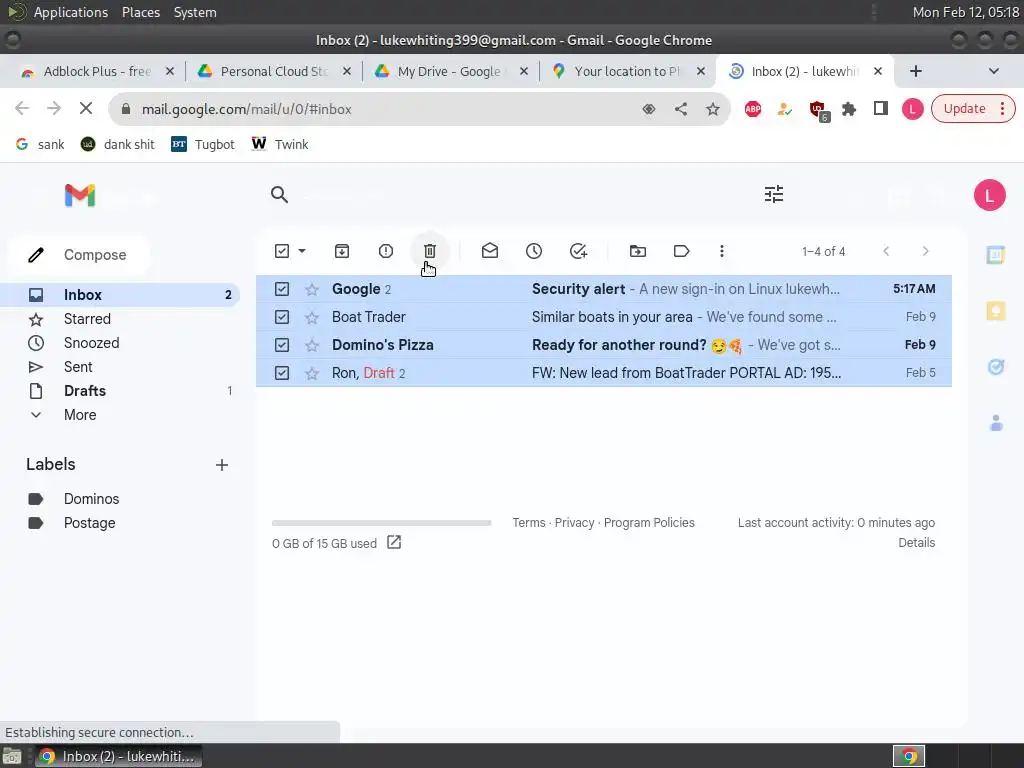Image resolution: width=1024 pixels, height=768 pixels.
Task: Toggle the select-all emails checkbox
Action: pyautogui.click(x=282, y=251)
